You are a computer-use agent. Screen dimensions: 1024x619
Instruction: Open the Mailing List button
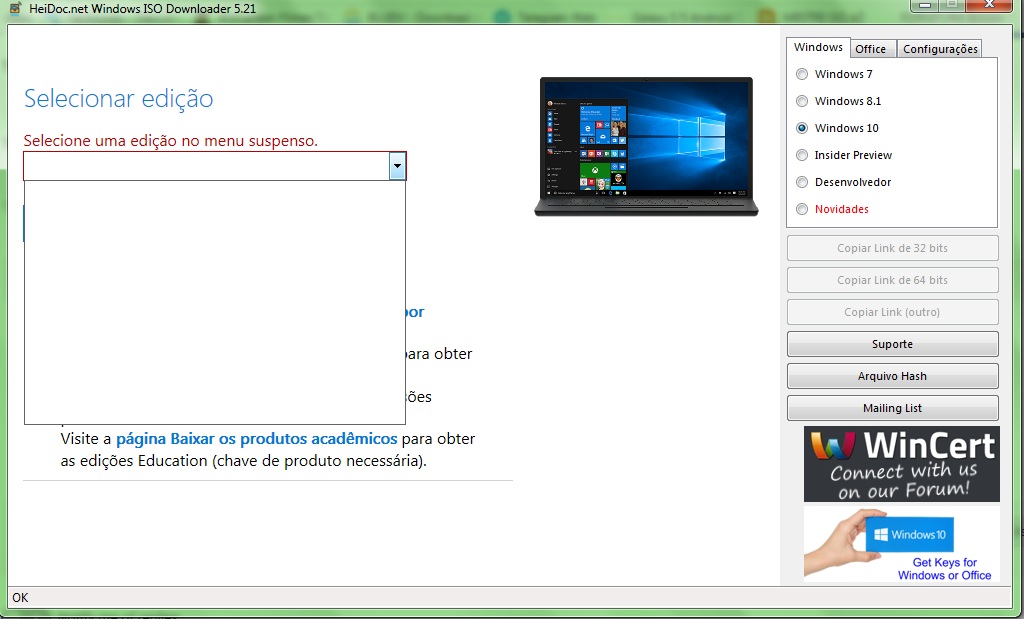[x=892, y=408]
